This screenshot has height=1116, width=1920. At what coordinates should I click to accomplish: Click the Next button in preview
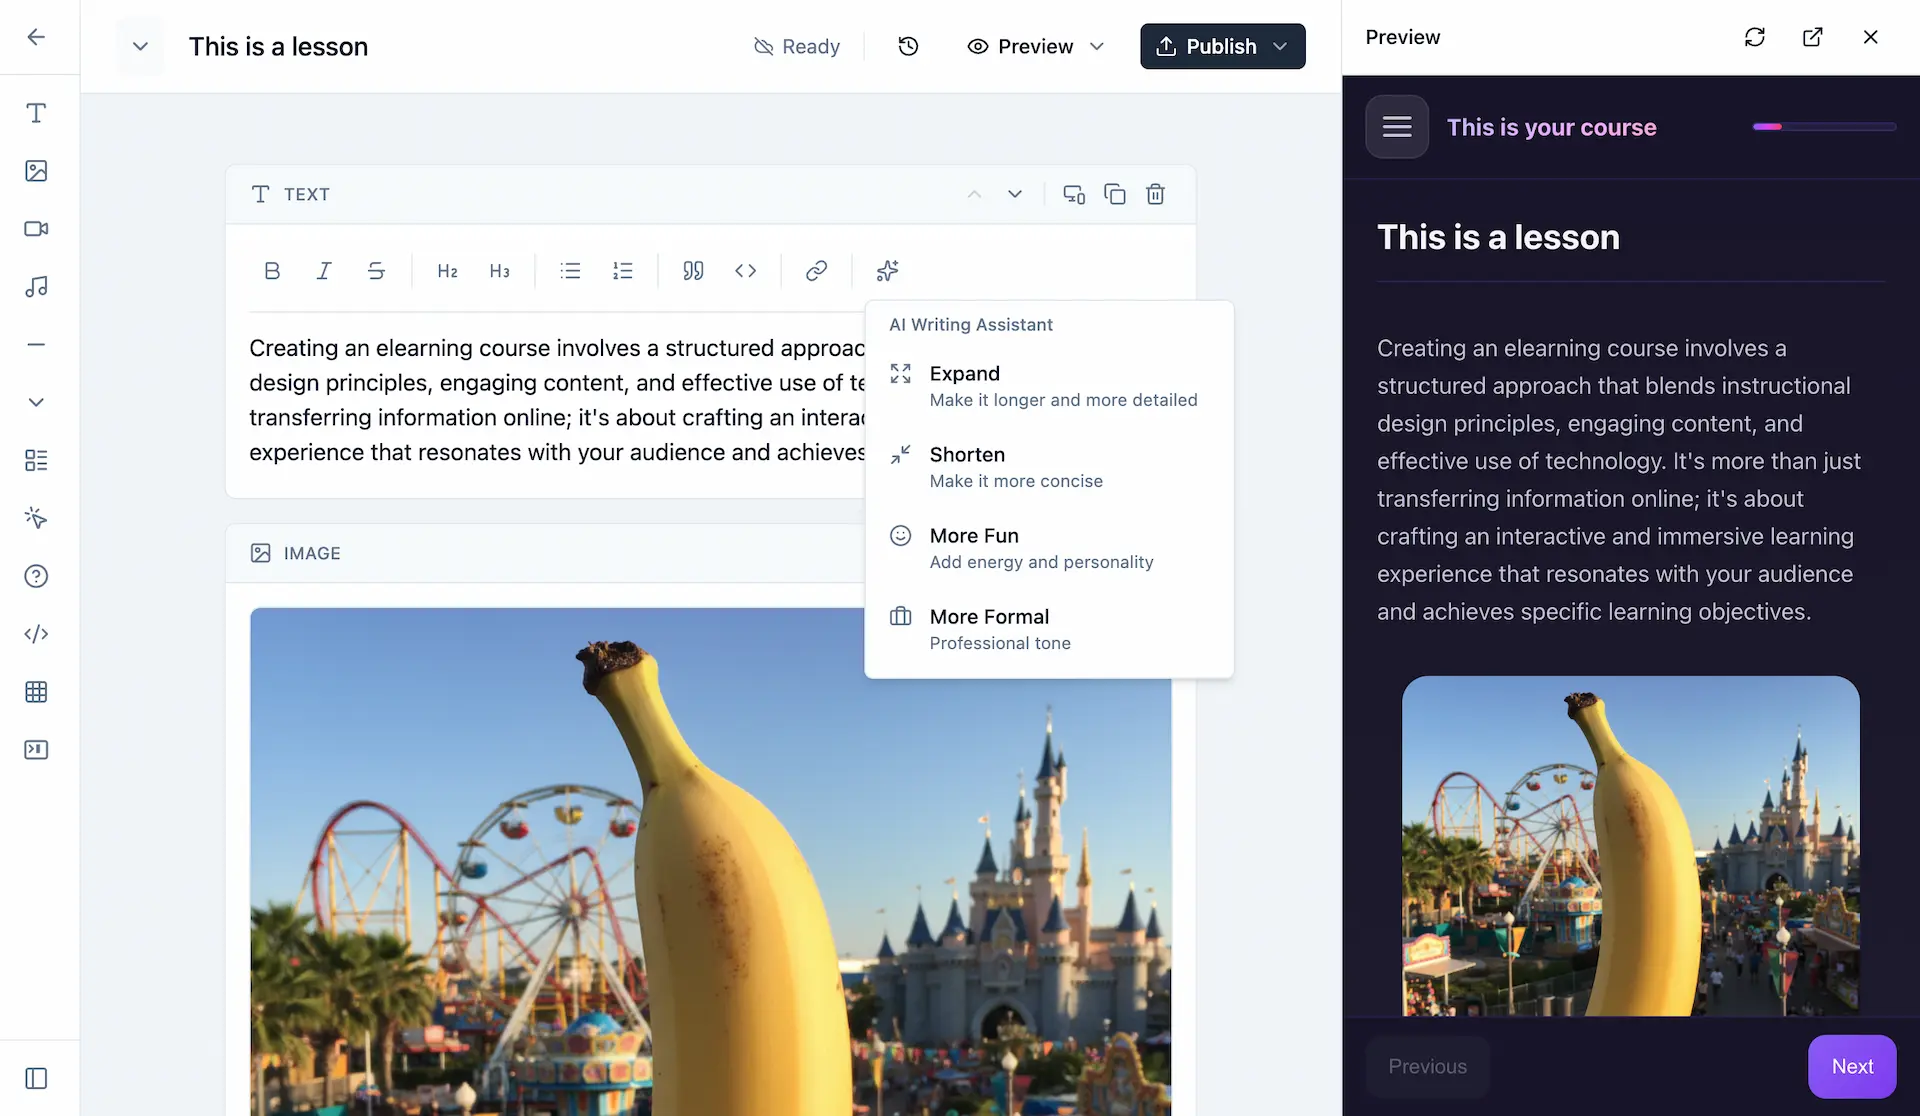coord(1851,1066)
